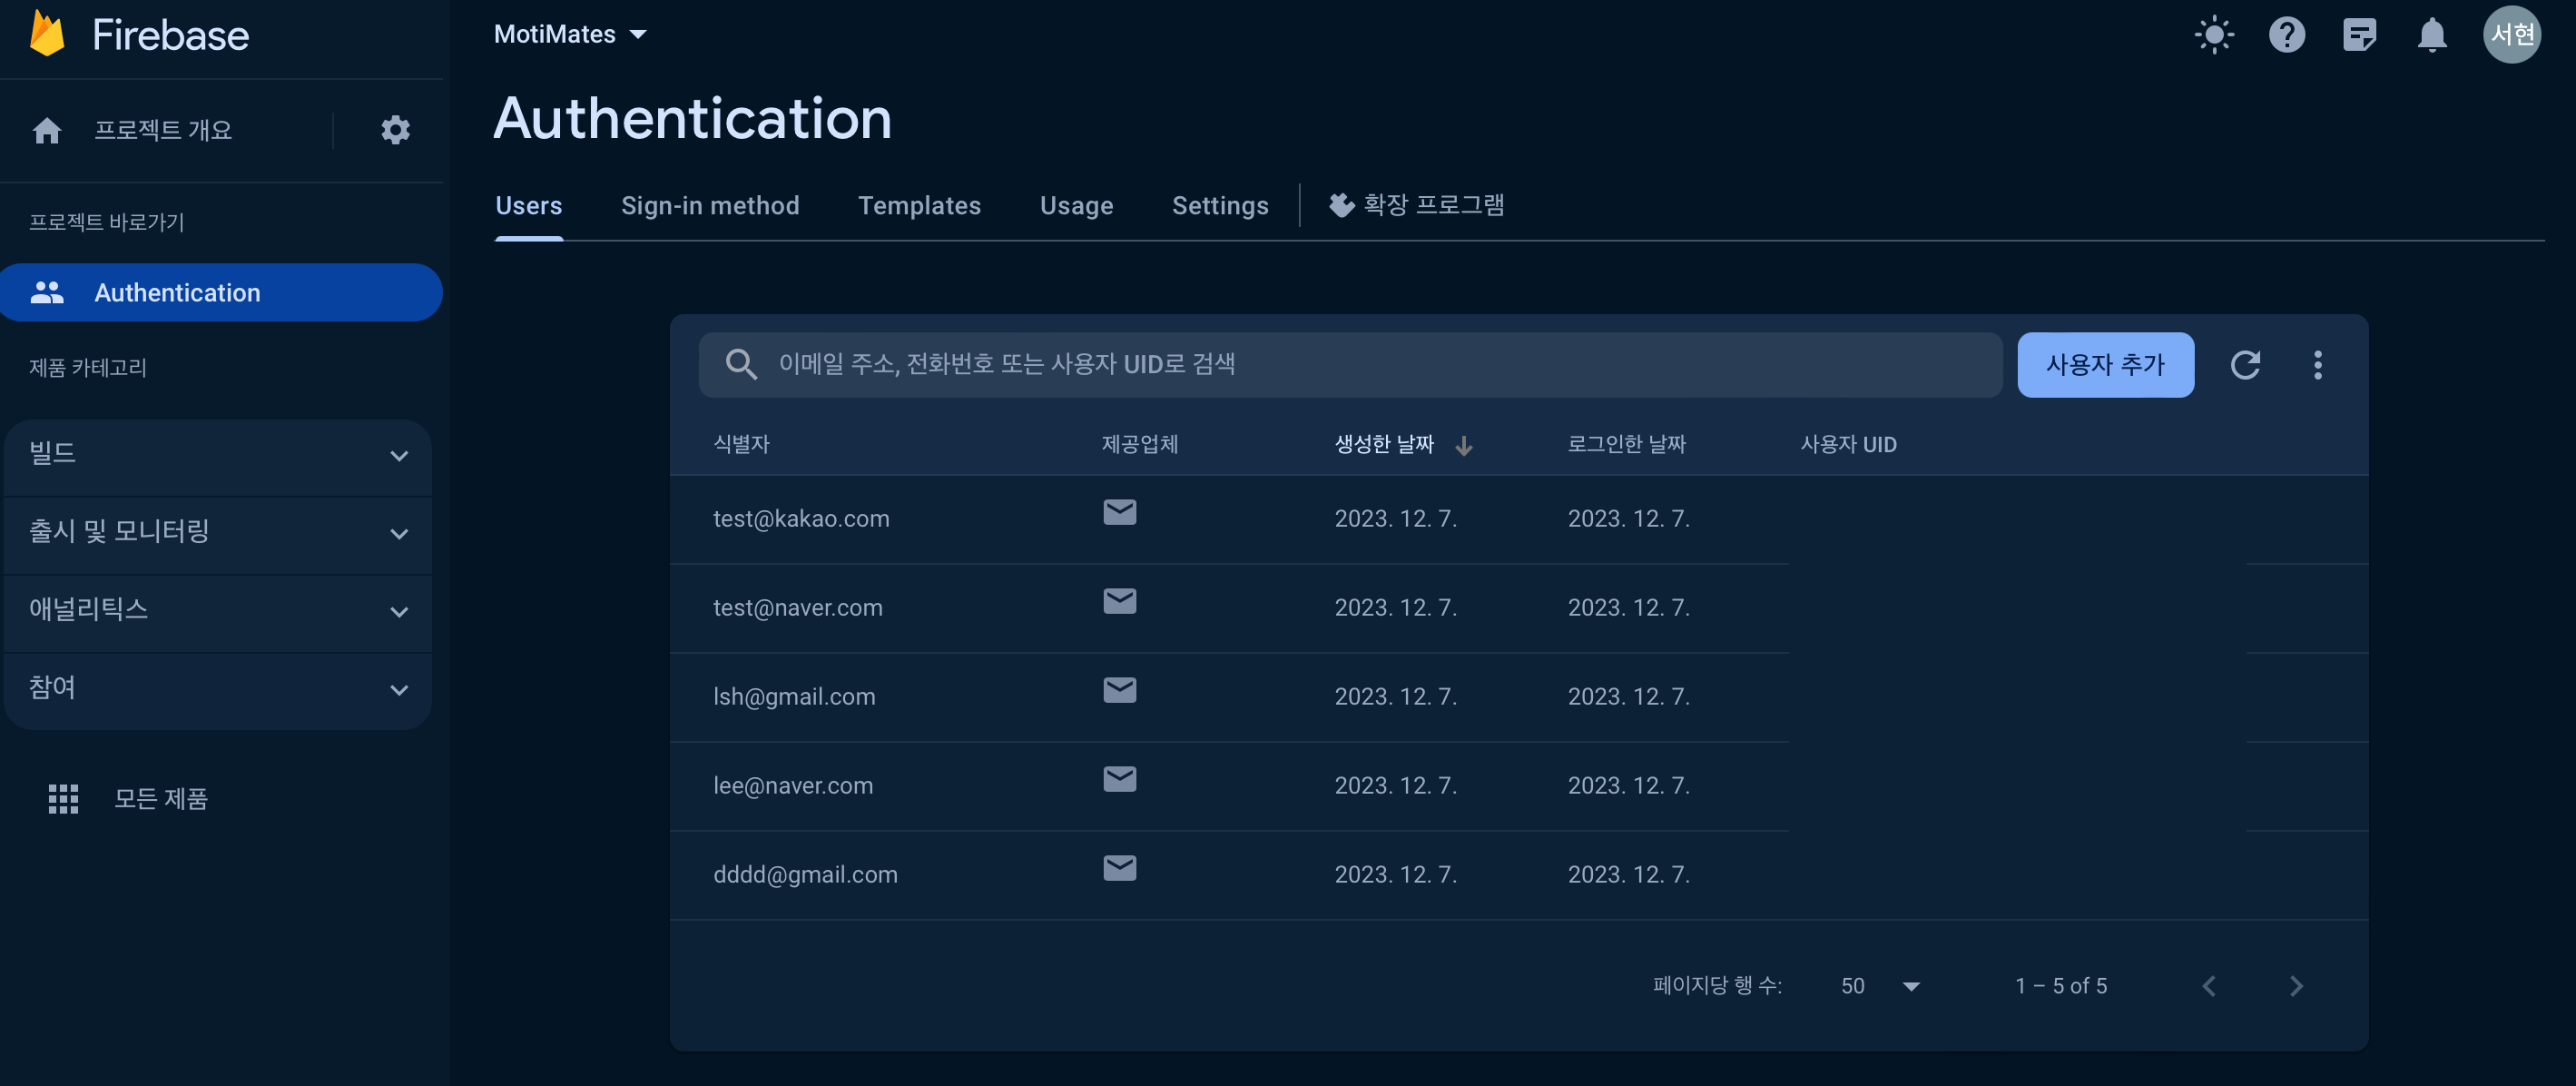2576x1086 pixels.
Task: Open the project settings gear icon
Action: tap(395, 130)
